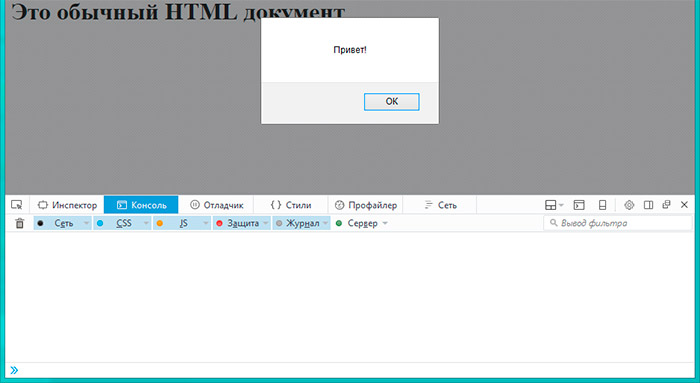Viewport: 700px width, 383px height.
Task: Close the developer tools panel
Action: (x=684, y=204)
